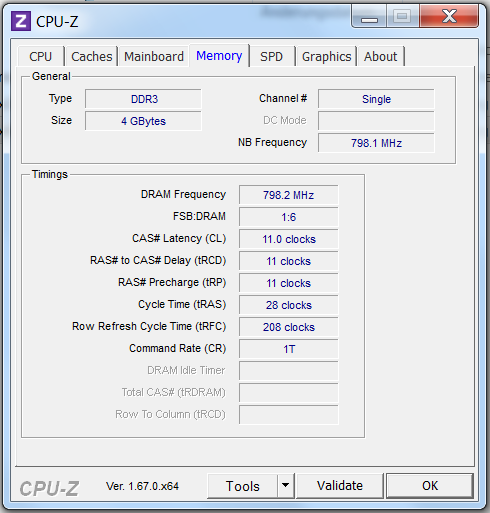
Task: Click the Row Refresh Cycle Time (tRFC) label
Action: [149, 326]
